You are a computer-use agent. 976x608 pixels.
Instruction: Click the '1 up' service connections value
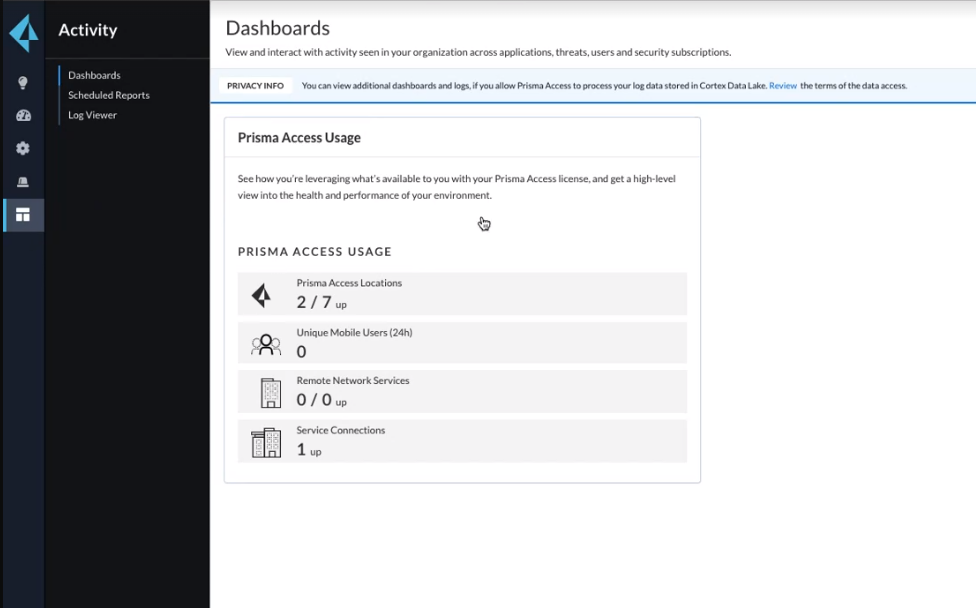tap(309, 450)
